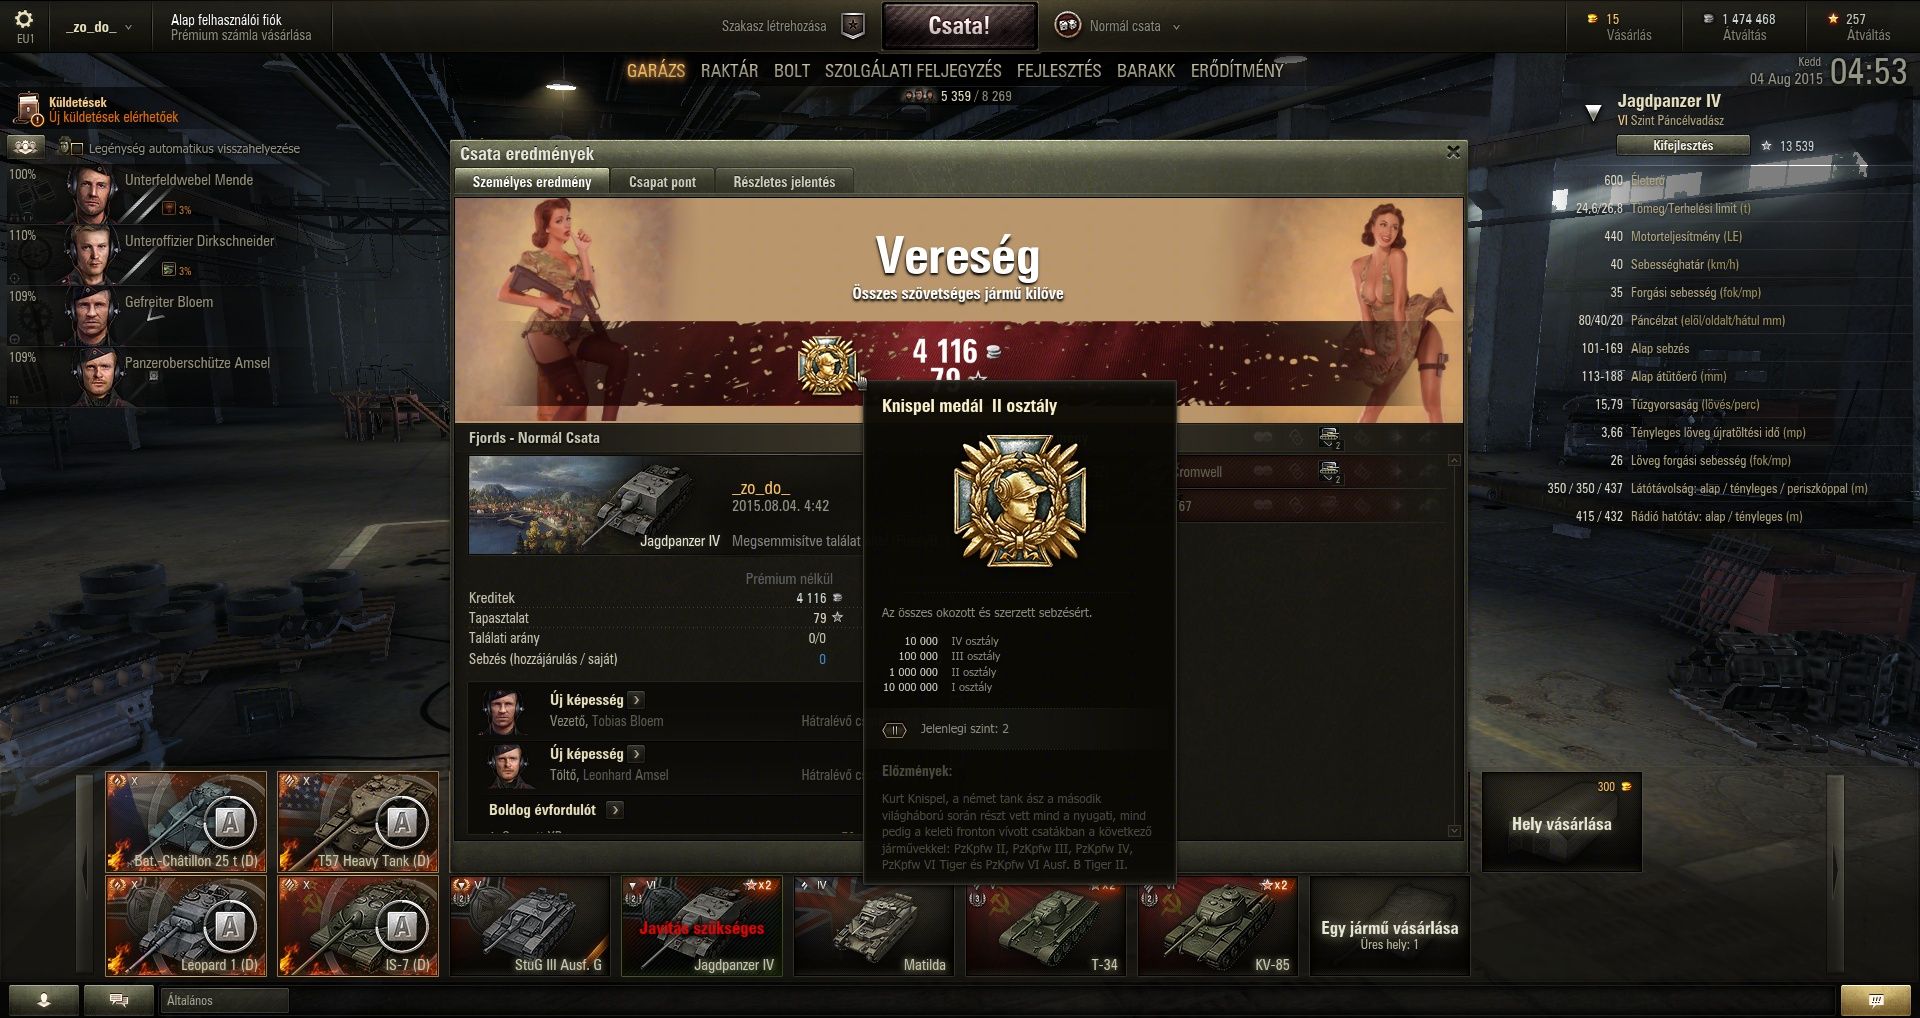Screen dimensions: 1920x1018
Task: Toggle automatic crew return checkbox
Action: pyautogui.click(x=76, y=149)
